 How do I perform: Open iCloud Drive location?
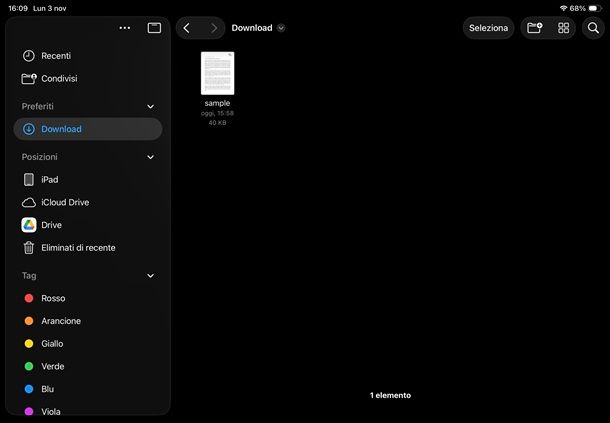coord(88,202)
